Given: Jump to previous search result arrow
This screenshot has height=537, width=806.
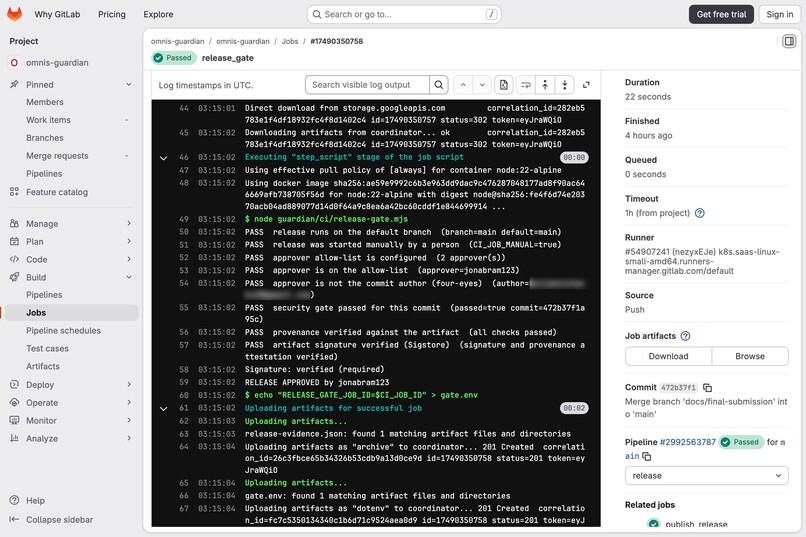Looking at the screenshot, I should pyautogui.click(x=463, y=85).
